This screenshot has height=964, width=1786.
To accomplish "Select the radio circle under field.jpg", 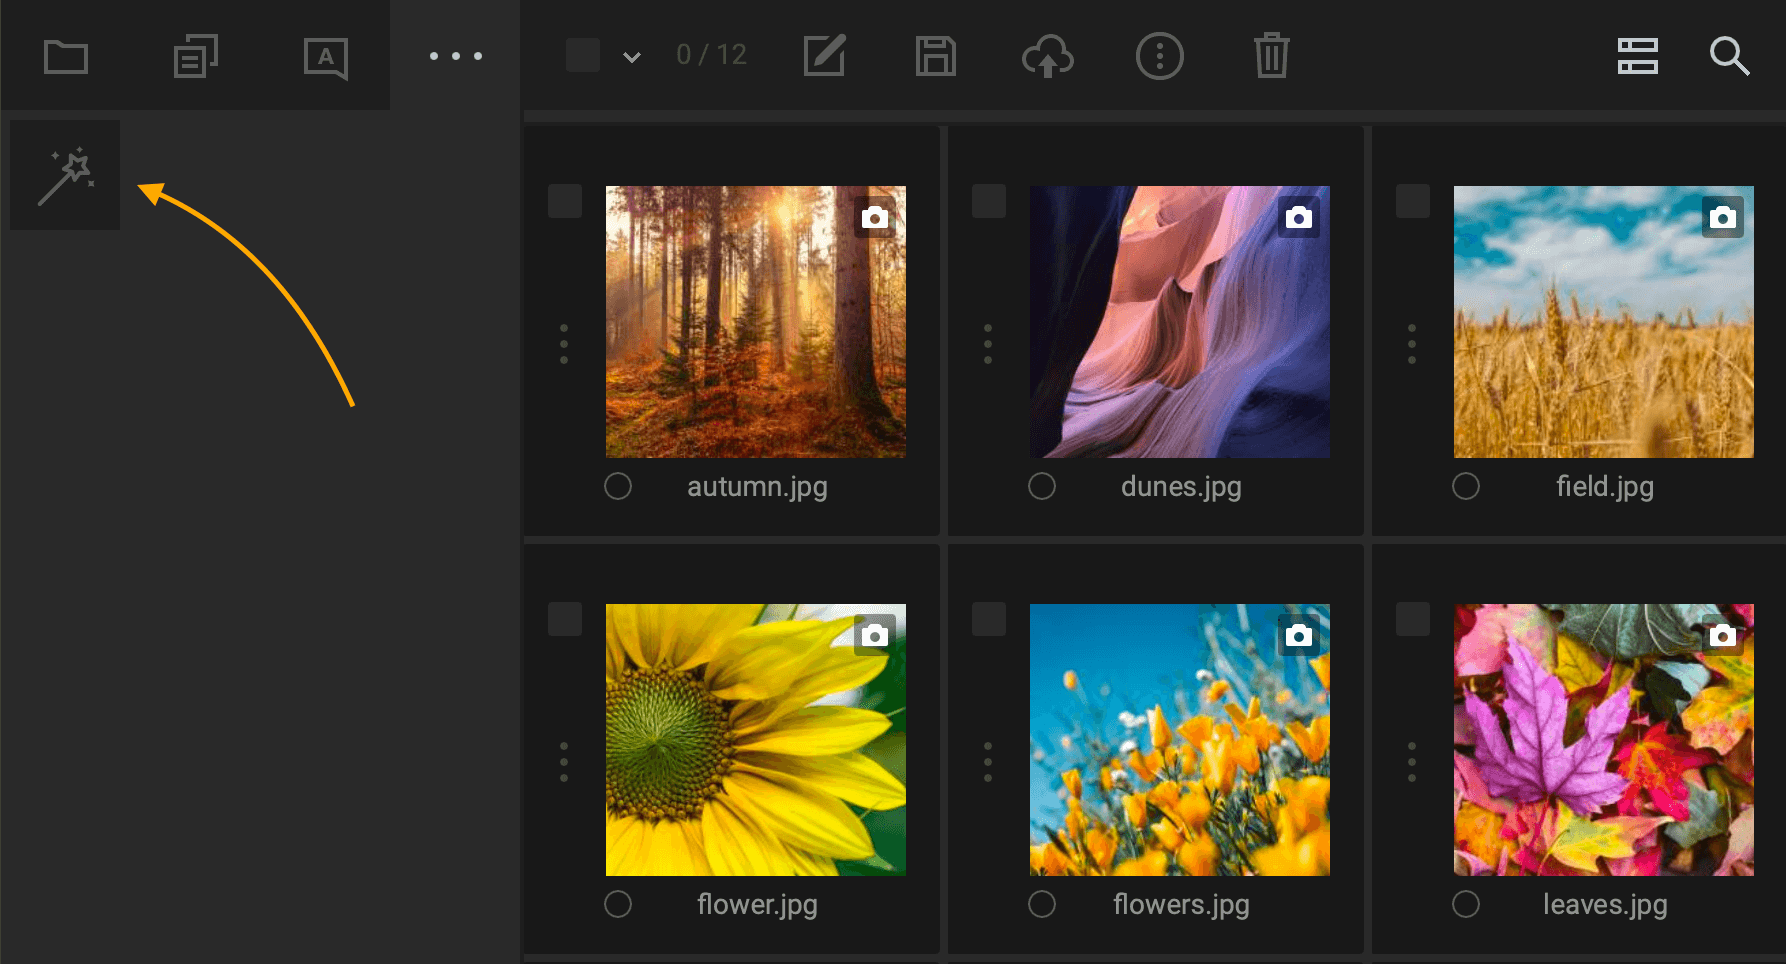I will (1466, 486).
